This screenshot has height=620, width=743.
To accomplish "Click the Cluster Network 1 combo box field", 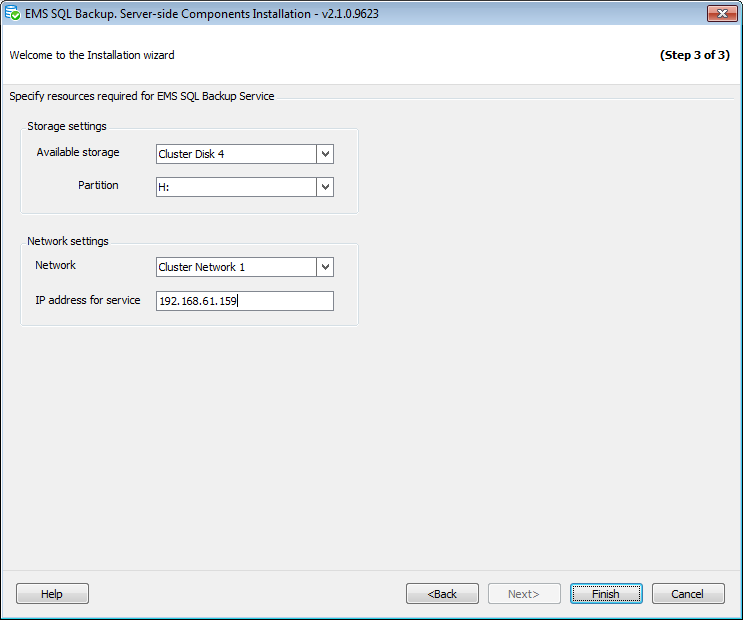I will tap(245, 267).
